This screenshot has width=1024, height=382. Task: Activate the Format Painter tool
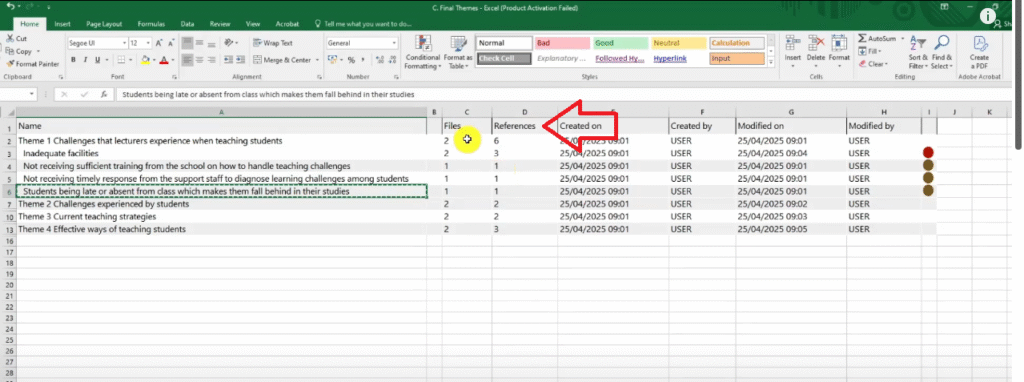pos(32,64)
